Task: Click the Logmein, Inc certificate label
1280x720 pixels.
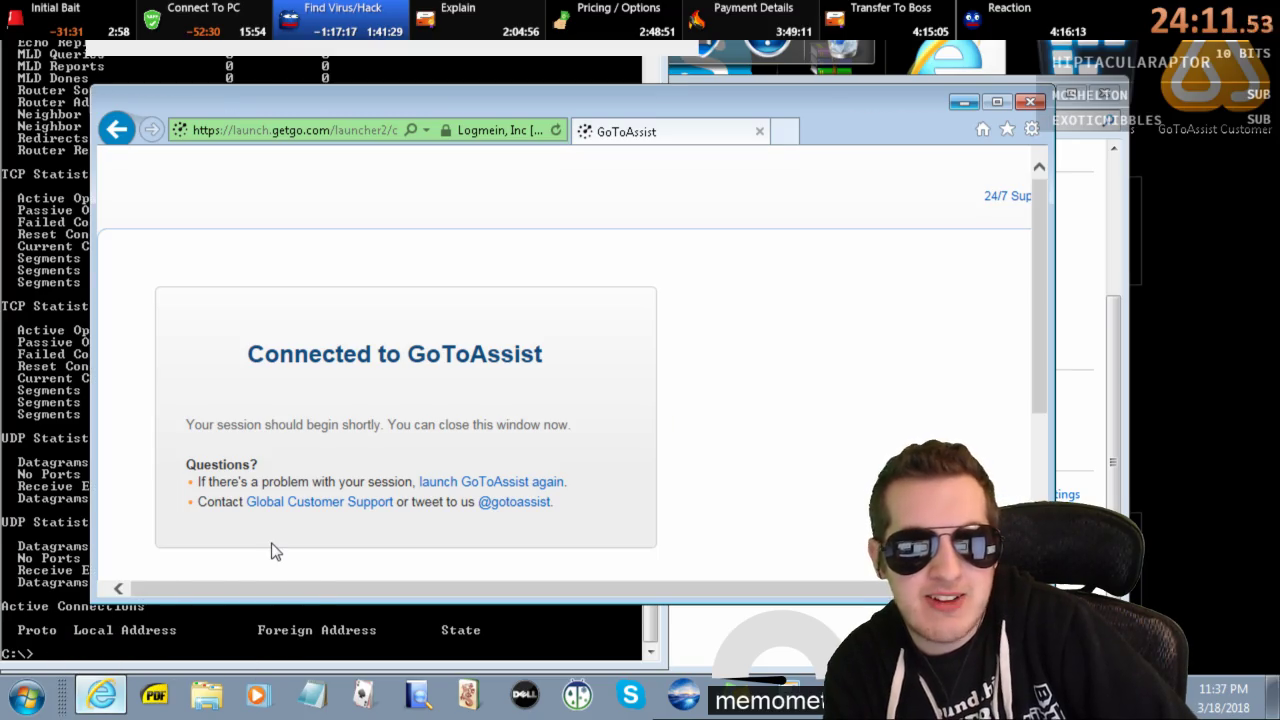Action: click(500, 130)
